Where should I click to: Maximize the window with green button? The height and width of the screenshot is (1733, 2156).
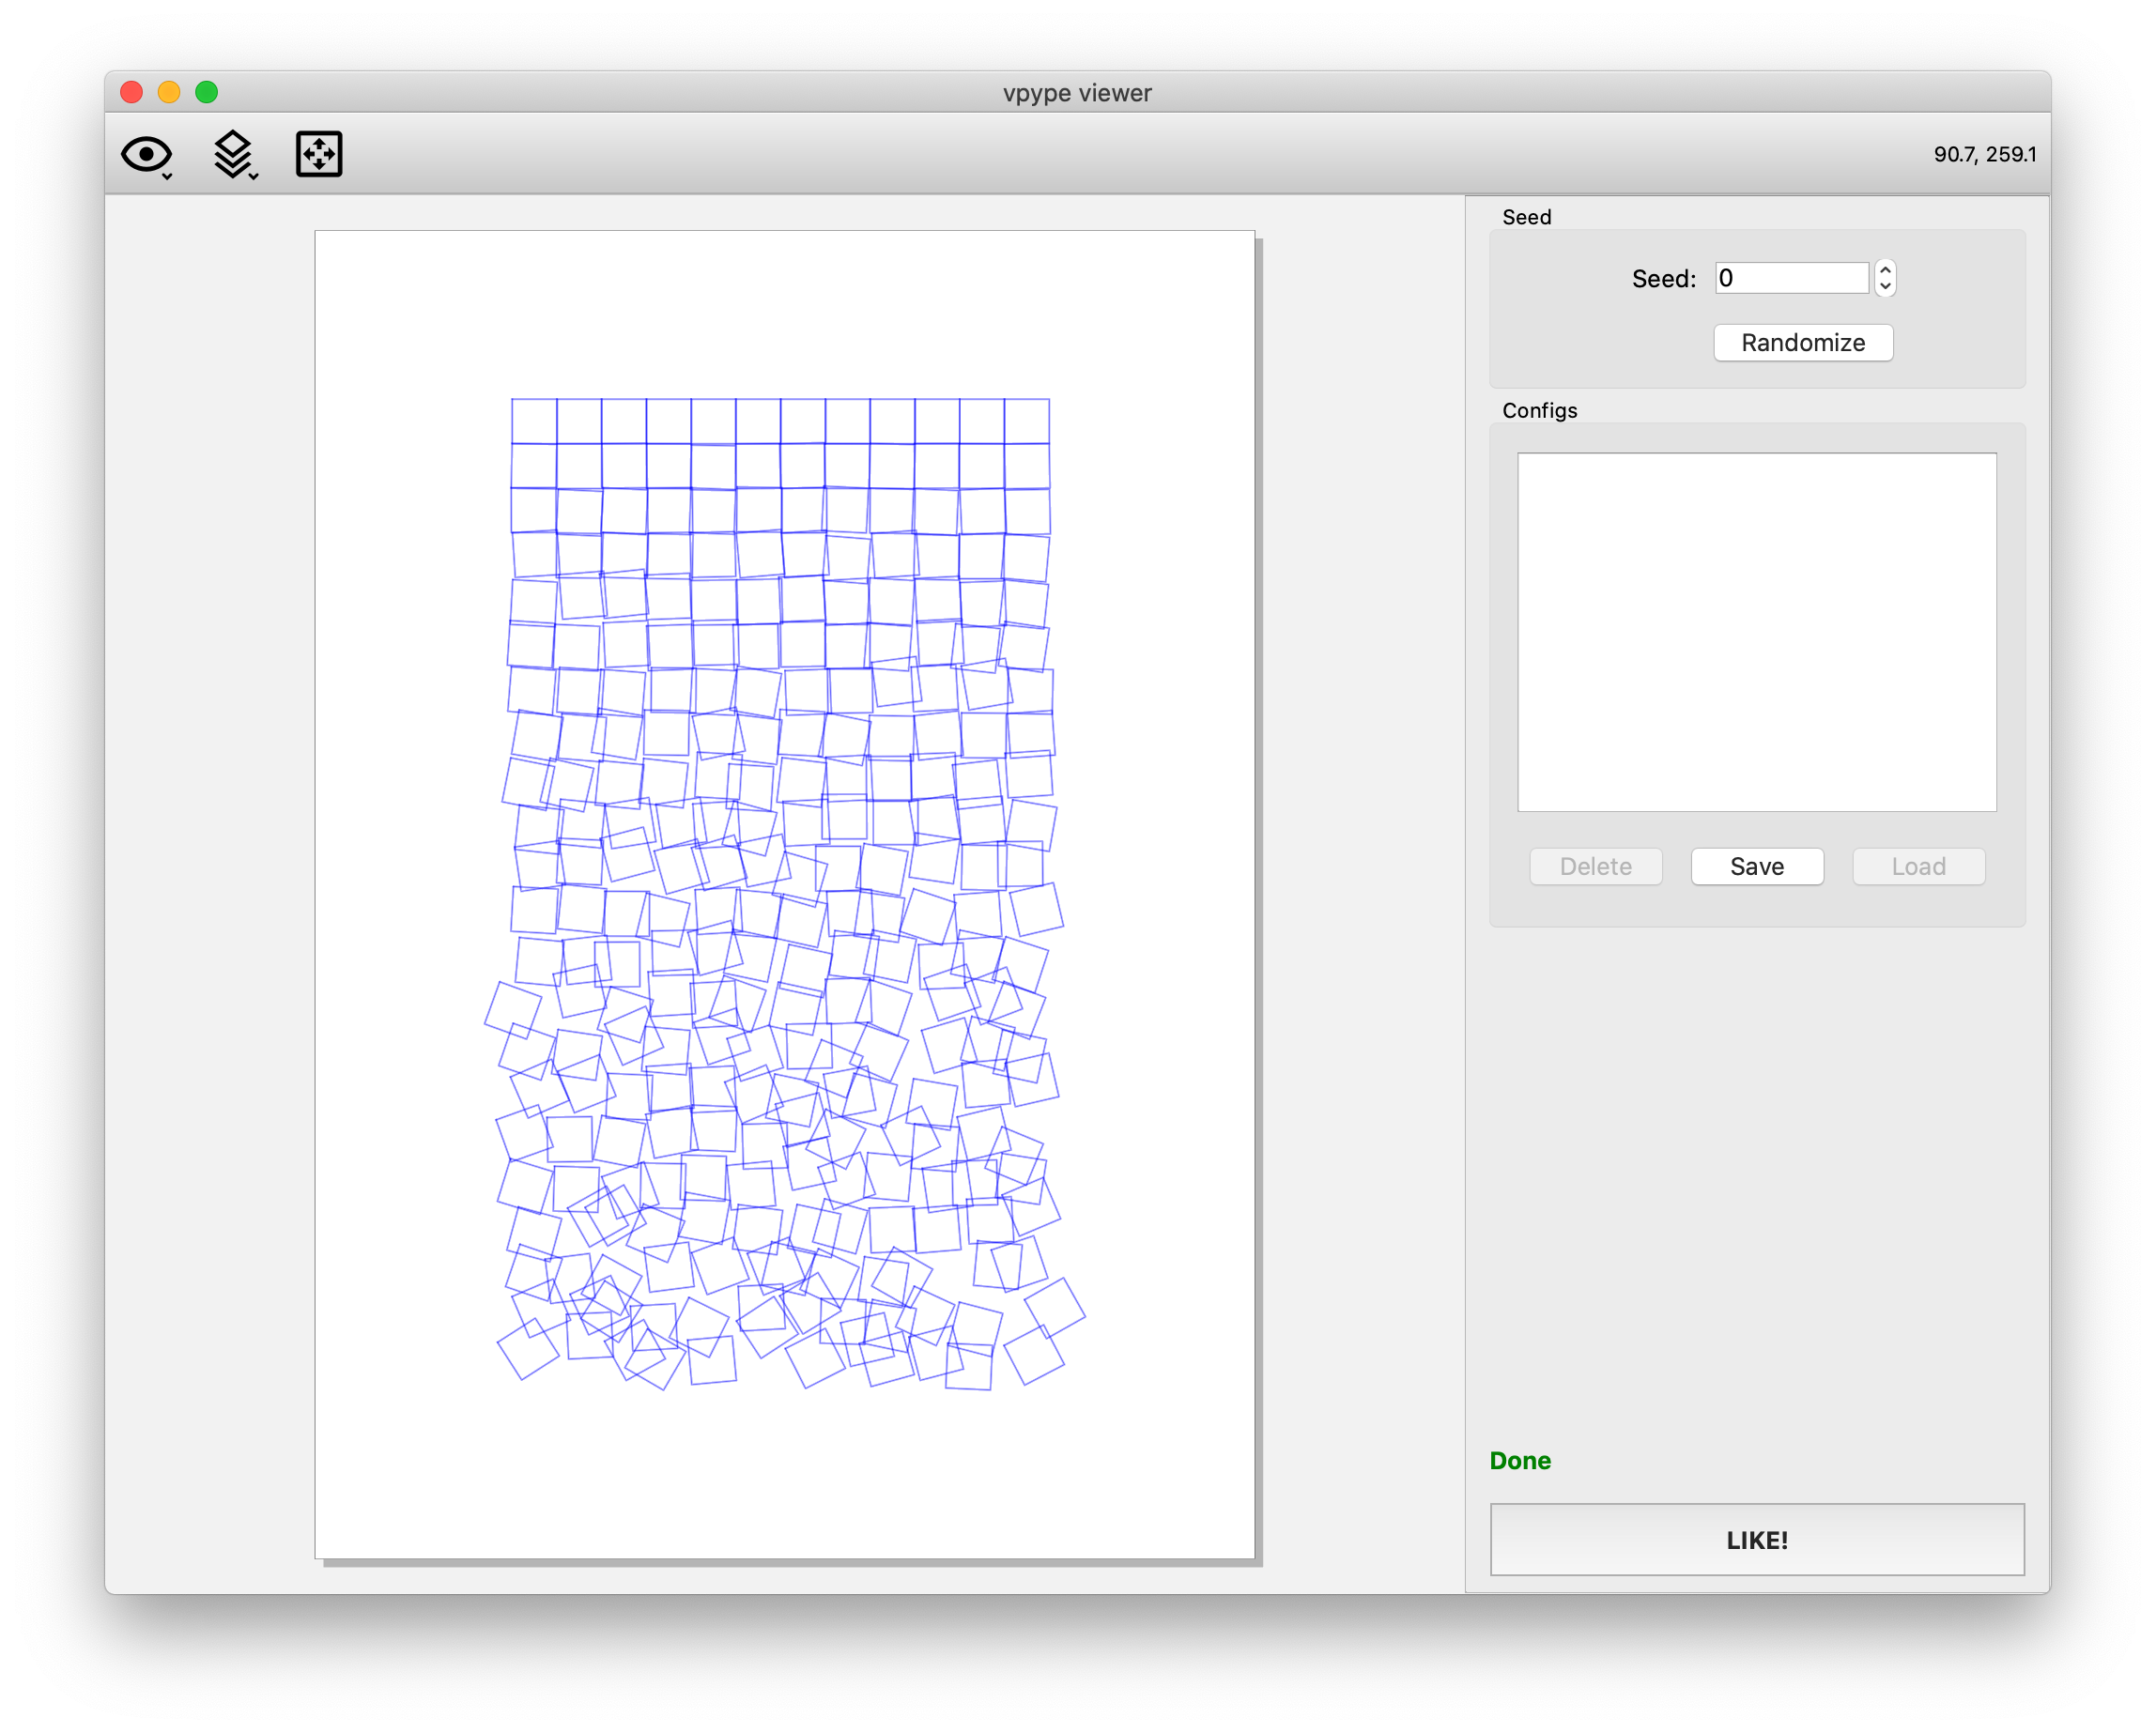coord(207,93)
